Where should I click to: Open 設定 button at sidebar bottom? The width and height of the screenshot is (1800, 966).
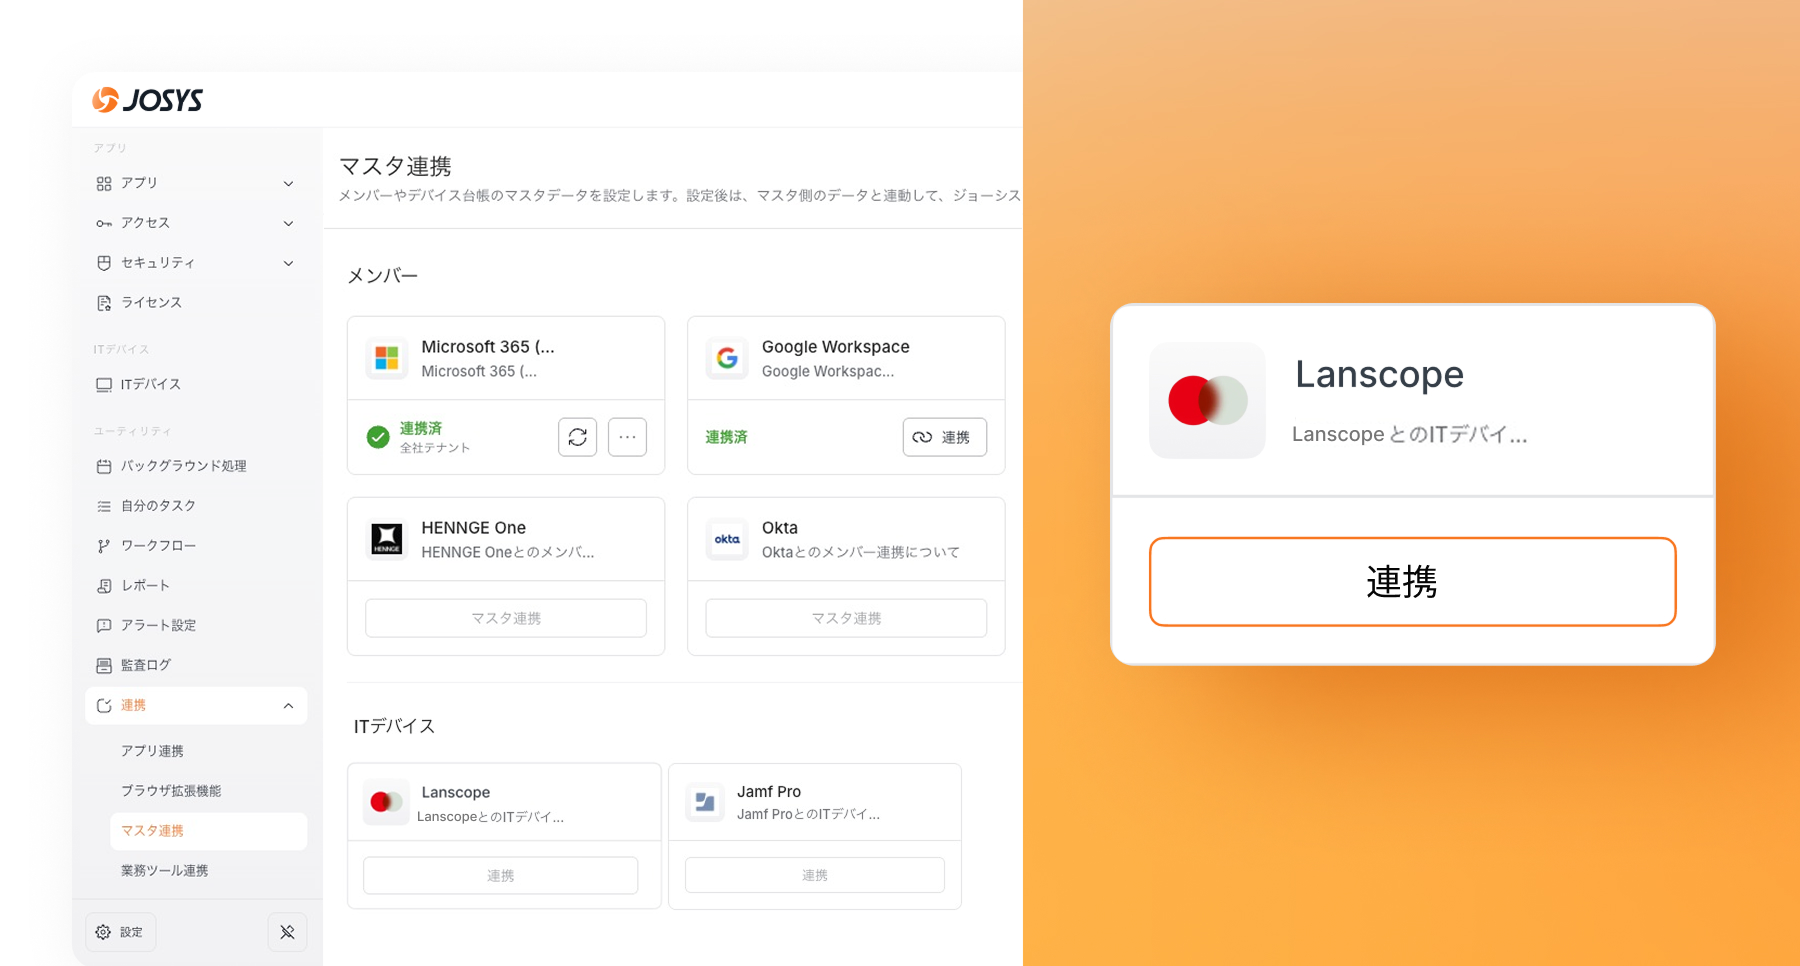pos(121,932)
